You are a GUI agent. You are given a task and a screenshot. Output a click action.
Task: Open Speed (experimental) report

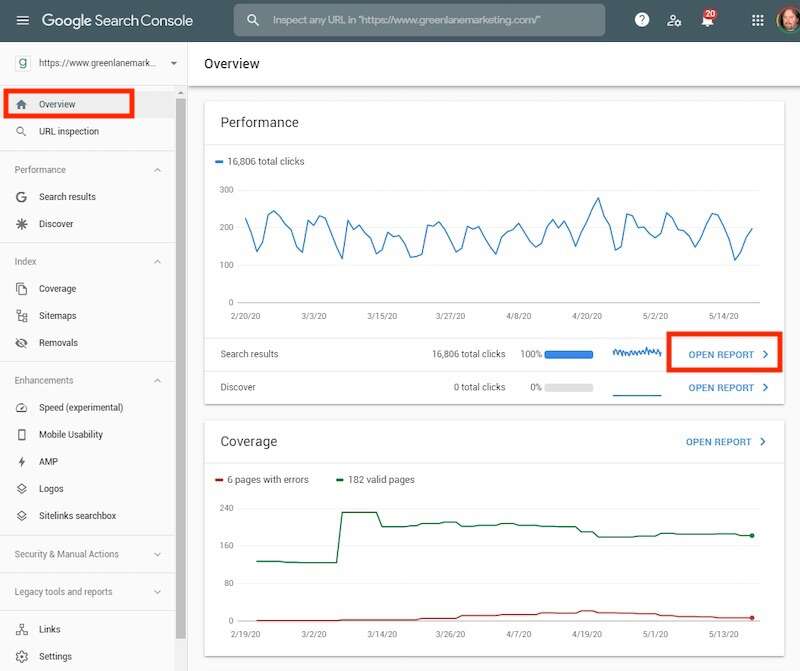click(87, 408)
